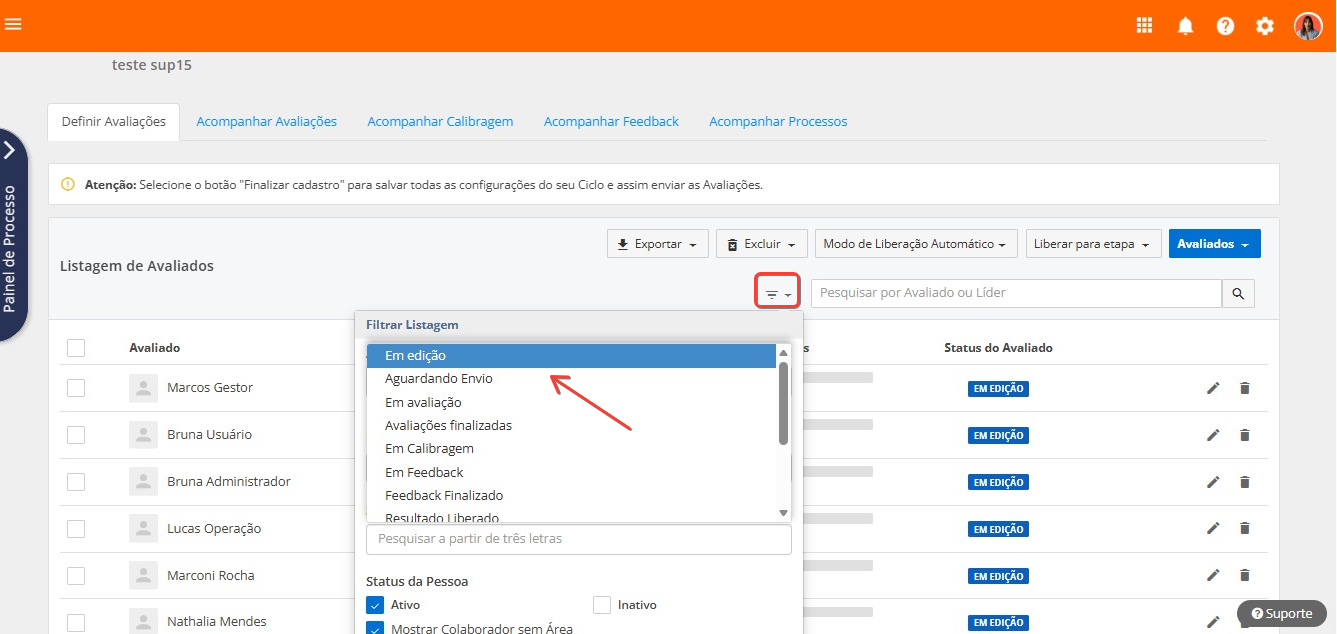Open the filter listing dropdown

pos(777,294)
